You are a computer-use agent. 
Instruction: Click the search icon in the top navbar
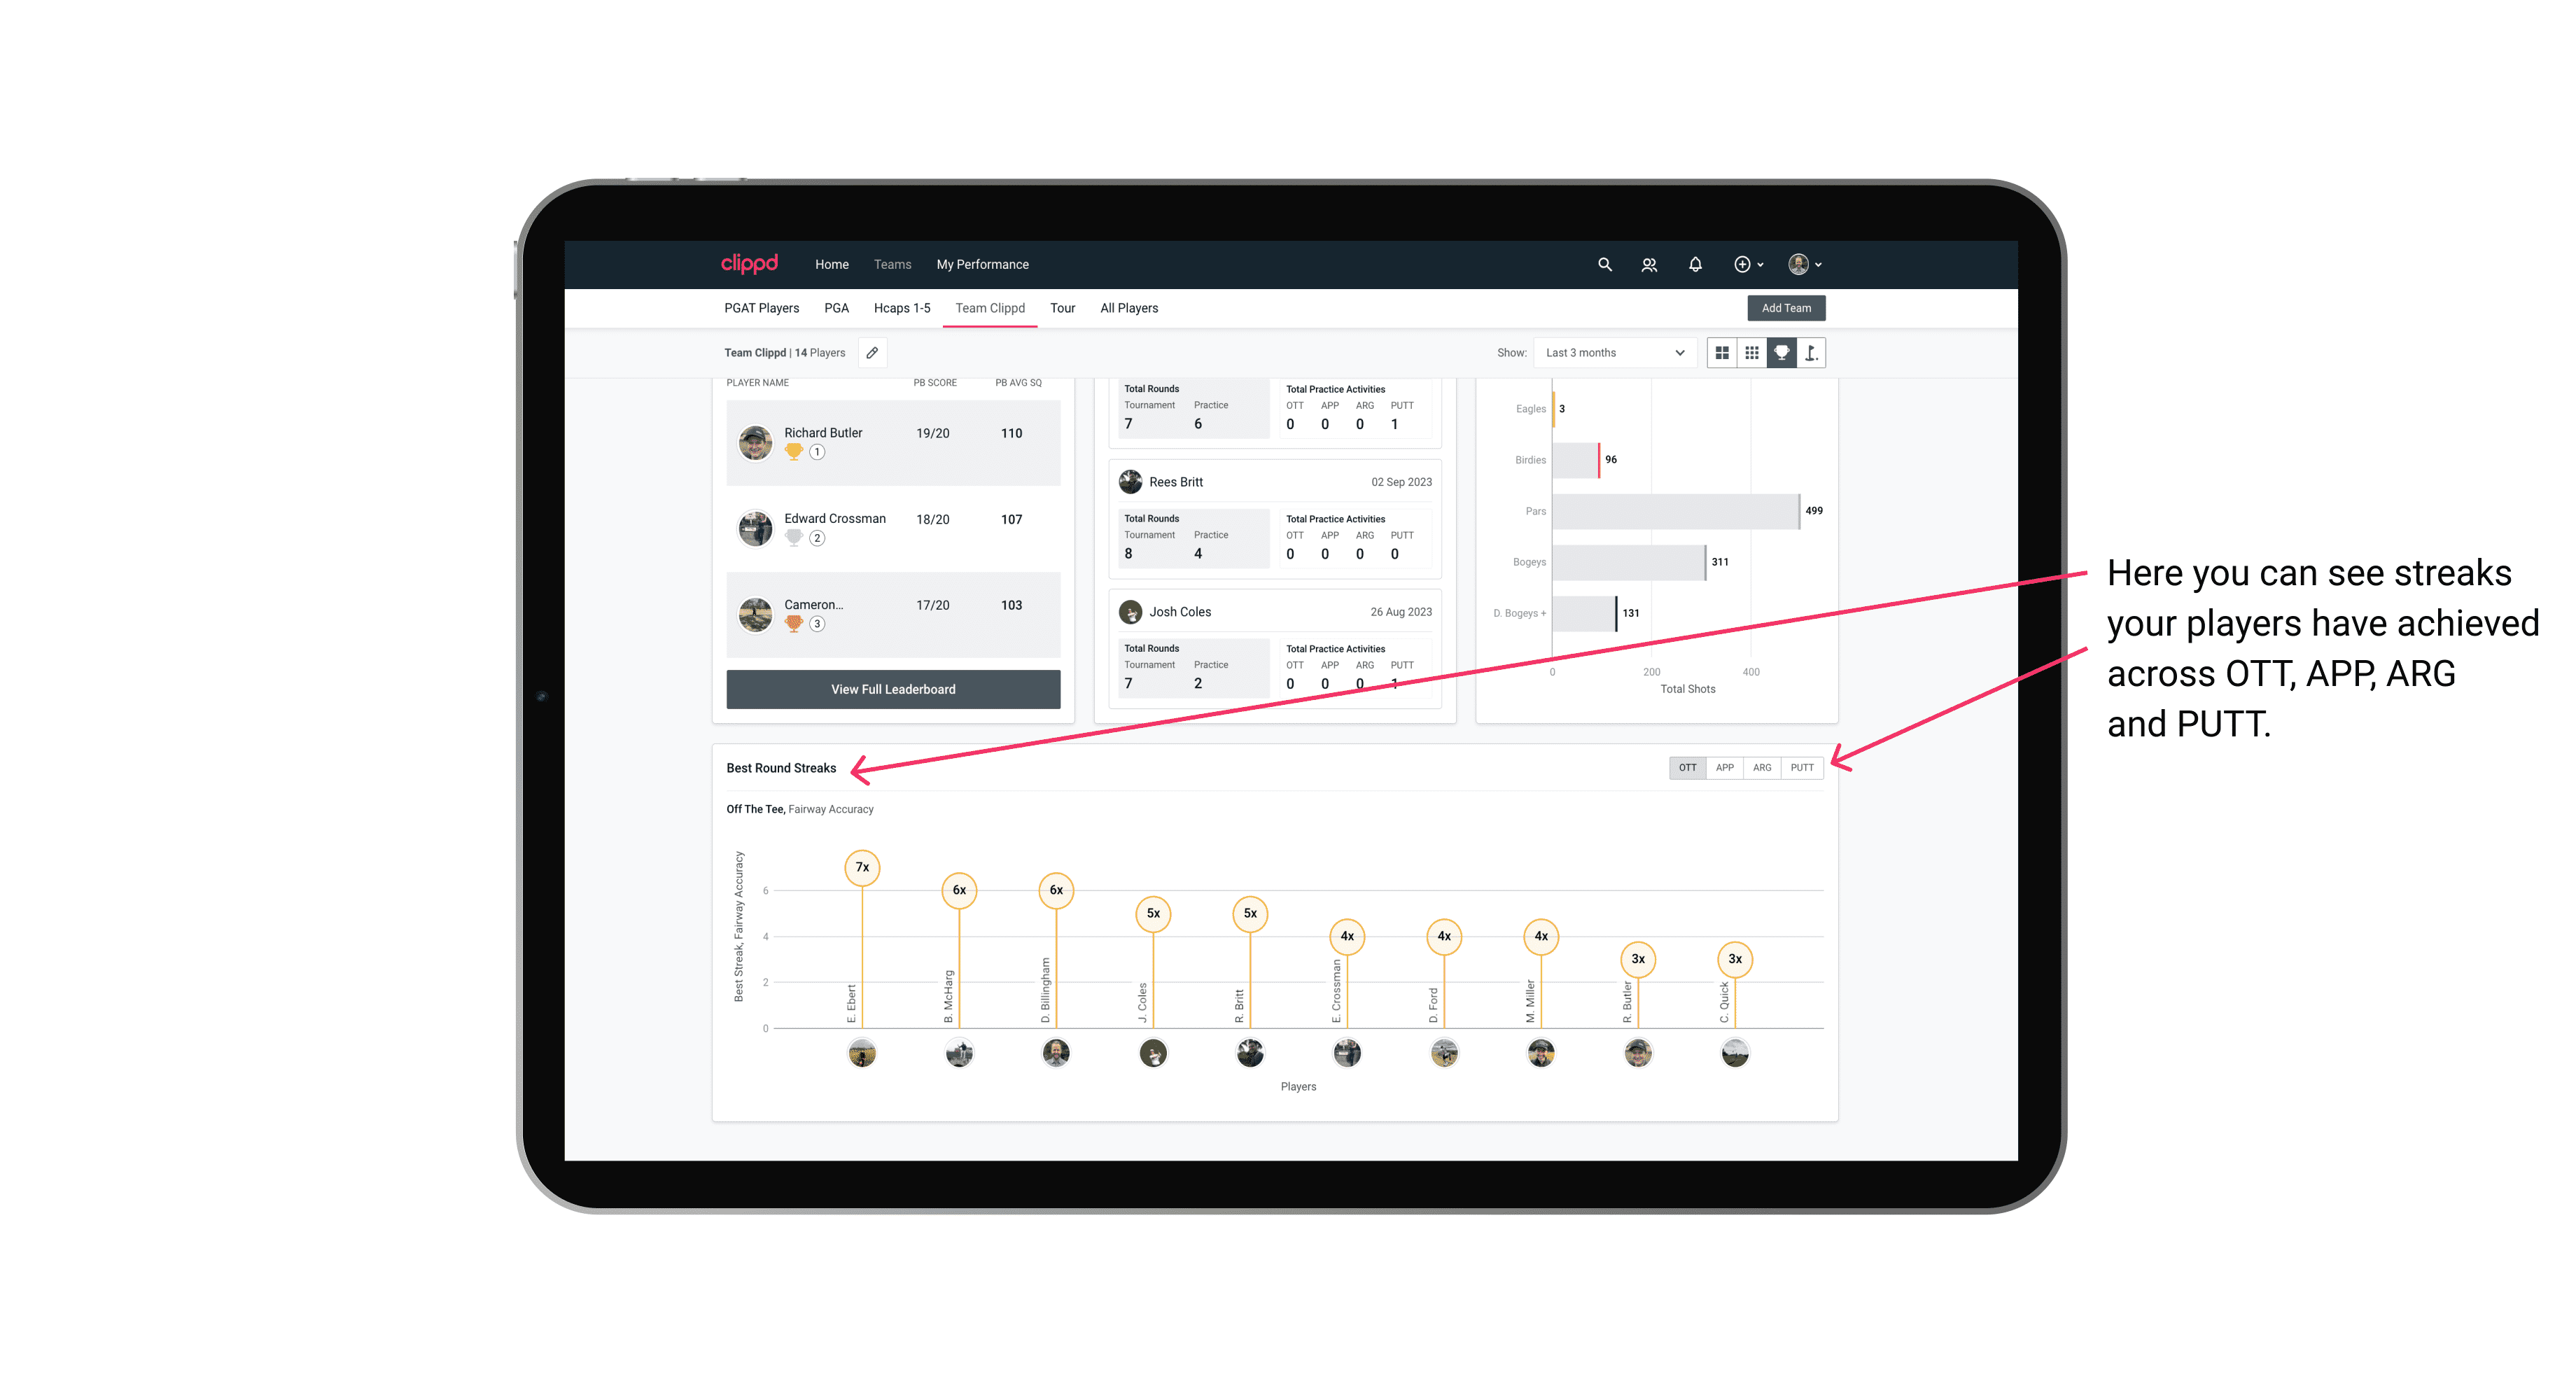(x=1604, y=265)
